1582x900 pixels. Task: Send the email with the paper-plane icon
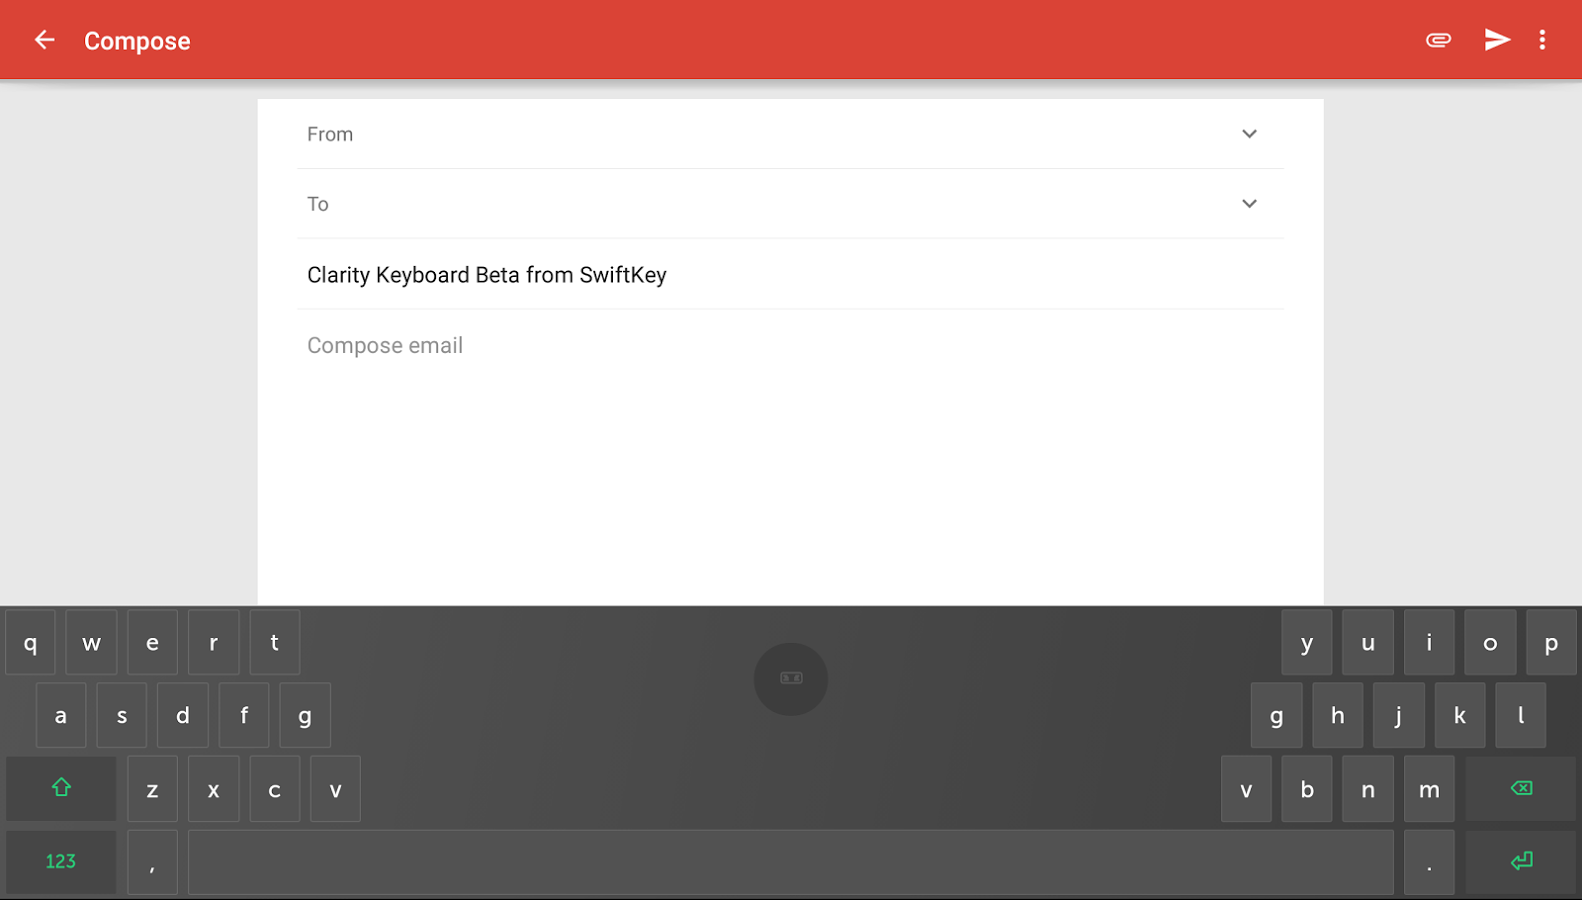click(1496, 40)
